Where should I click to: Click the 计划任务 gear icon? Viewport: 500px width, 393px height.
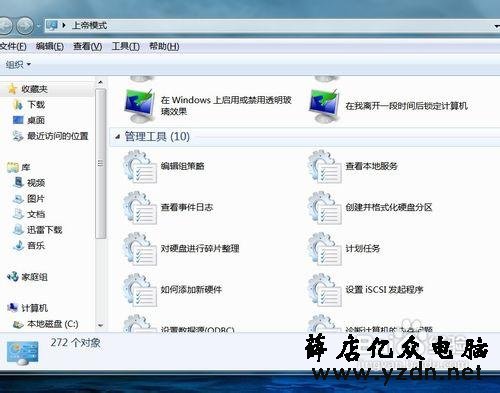pos(324,249)
